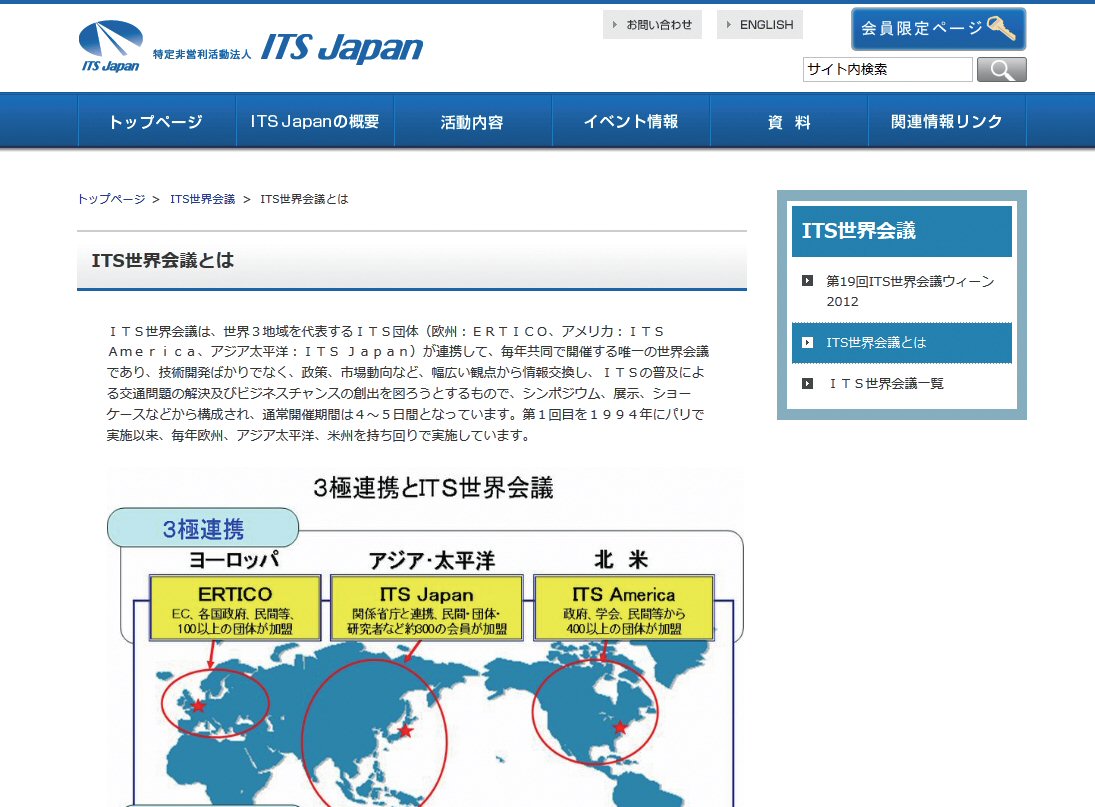This screenshot has width=1095, height=807.
Task: Switch to the ENGLISH site
Action: coord(760,24)
